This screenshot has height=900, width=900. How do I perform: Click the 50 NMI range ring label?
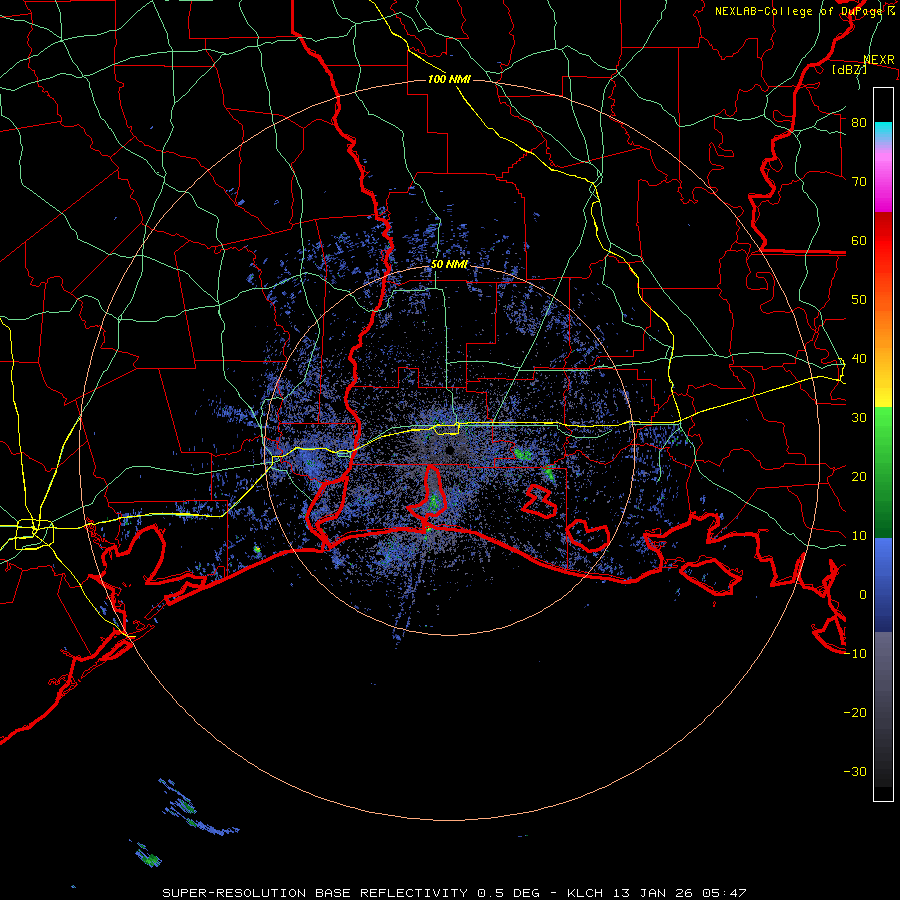tap(449, 265)
